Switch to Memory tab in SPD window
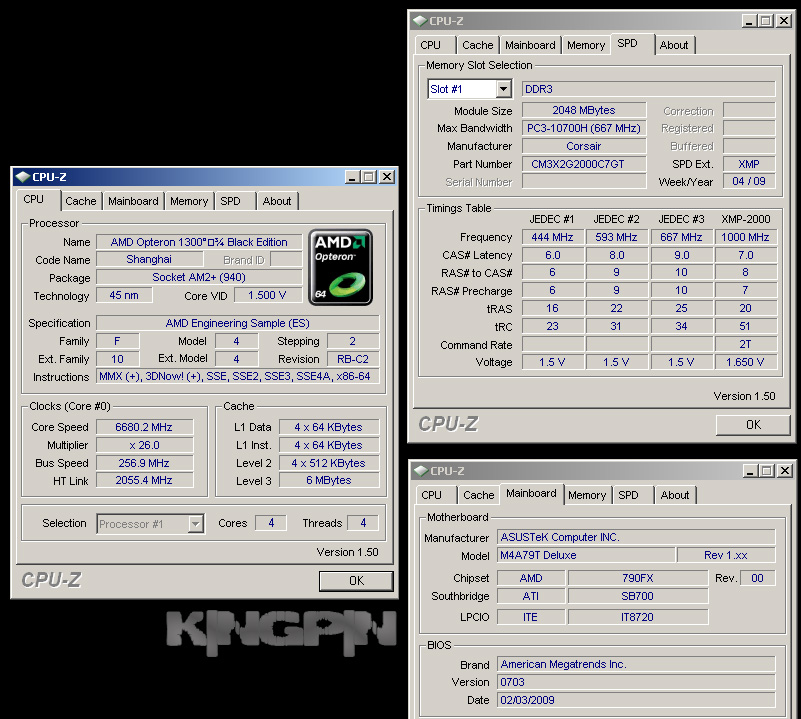Image resolution: width=801 pixels, height=719 pixels. point(586,45)
